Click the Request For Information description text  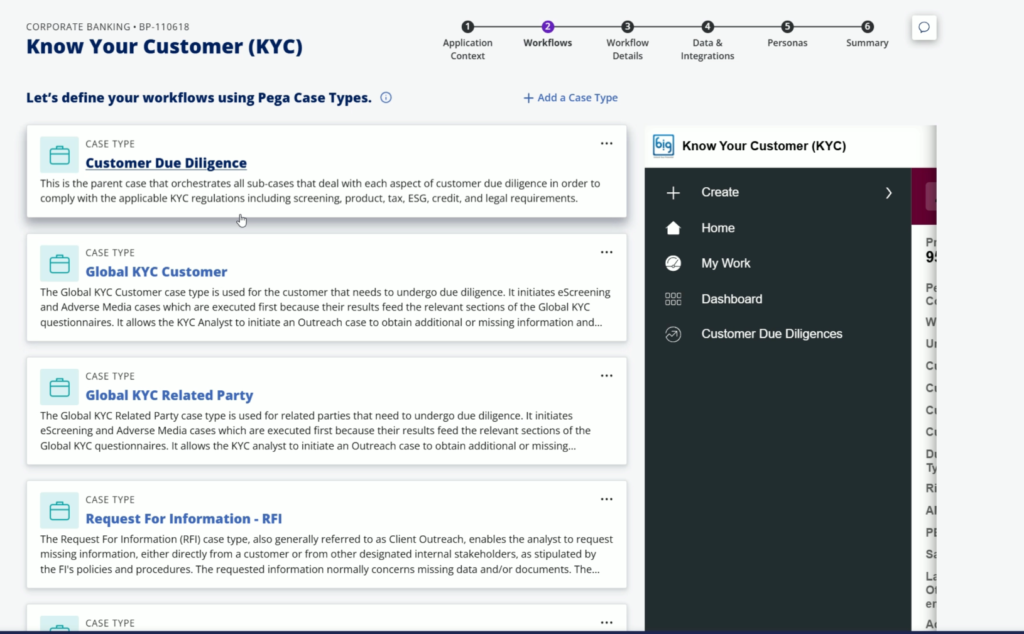[x=327, y=554]
